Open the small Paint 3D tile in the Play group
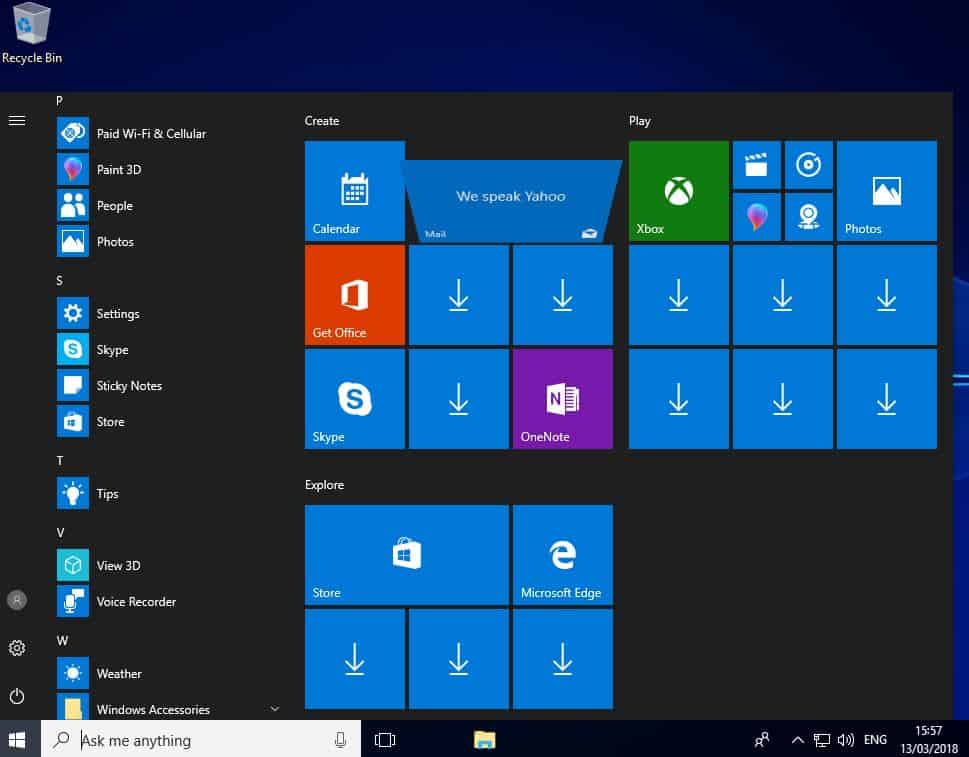The height and width of the screenshot is (757, 969). 757,217
